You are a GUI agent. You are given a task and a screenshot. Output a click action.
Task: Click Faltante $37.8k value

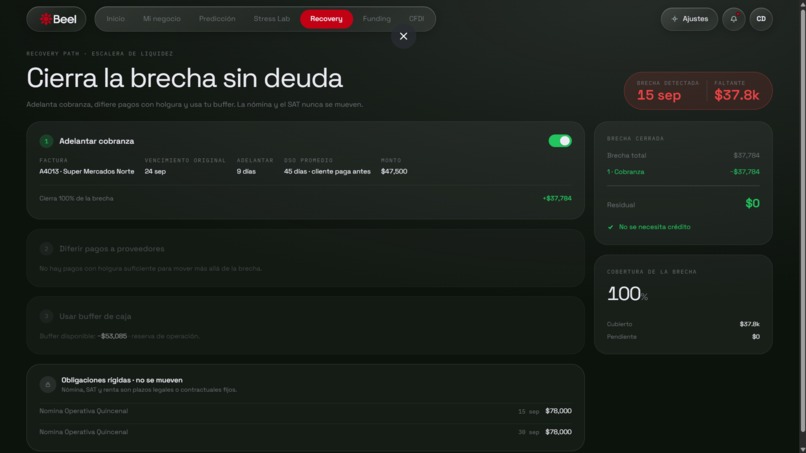click(x=737, y=95)
